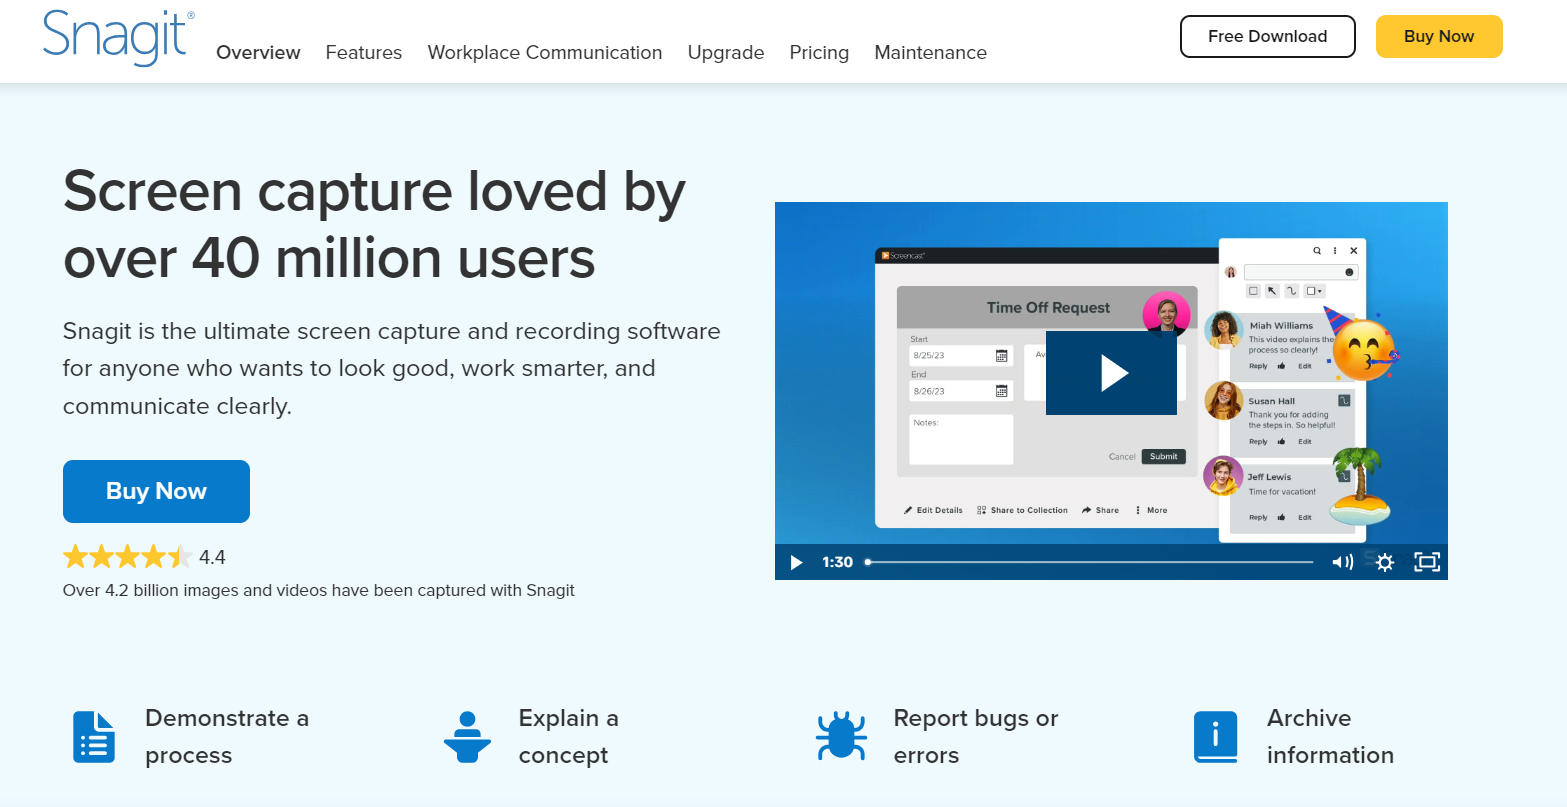Click the Report bugs or errors bug icon
This screenshot has width=1567, height=807.
click(841, 737)
